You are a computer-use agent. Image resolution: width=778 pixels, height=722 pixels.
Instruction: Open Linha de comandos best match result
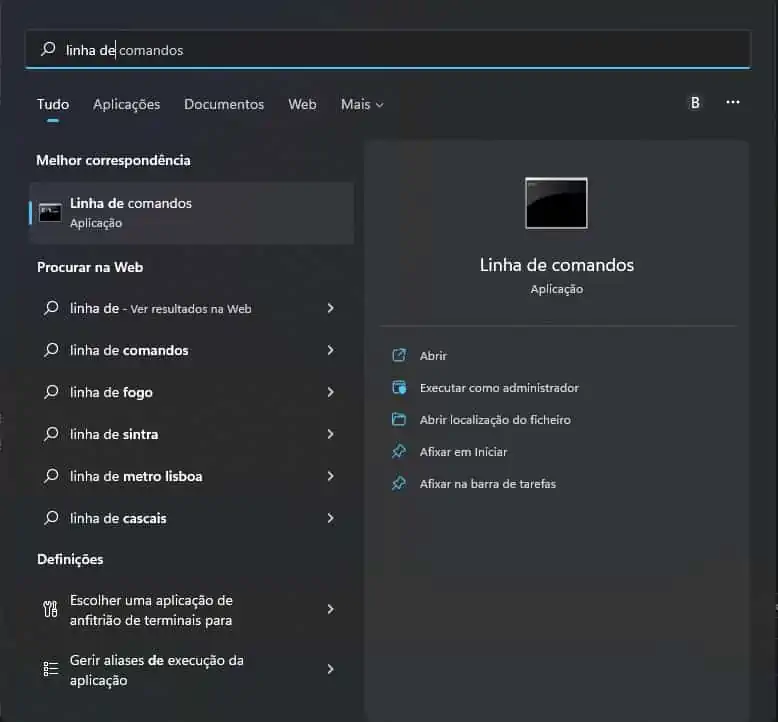tap(192, 213)
